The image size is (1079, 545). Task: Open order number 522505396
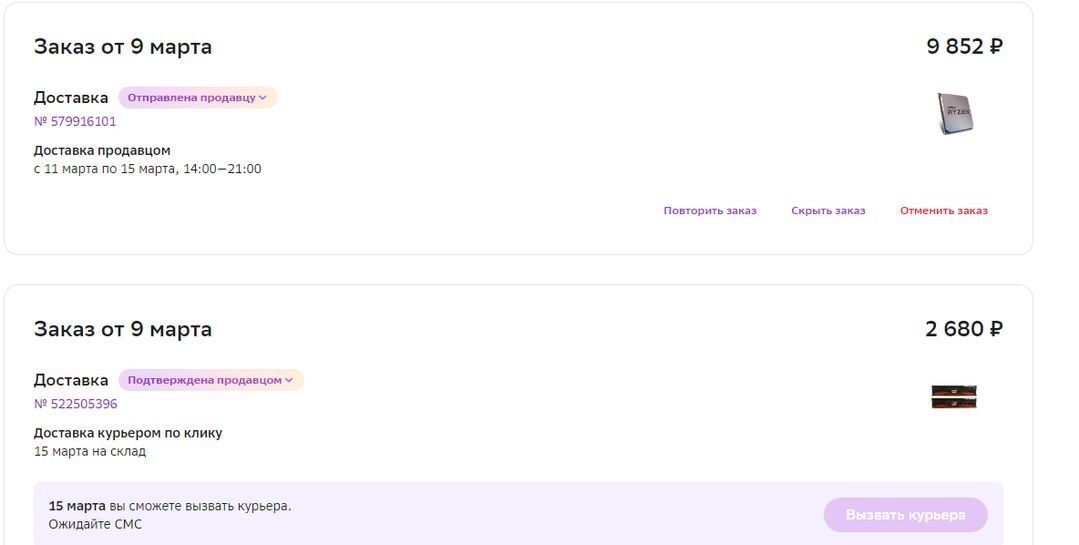coord(75,405)
